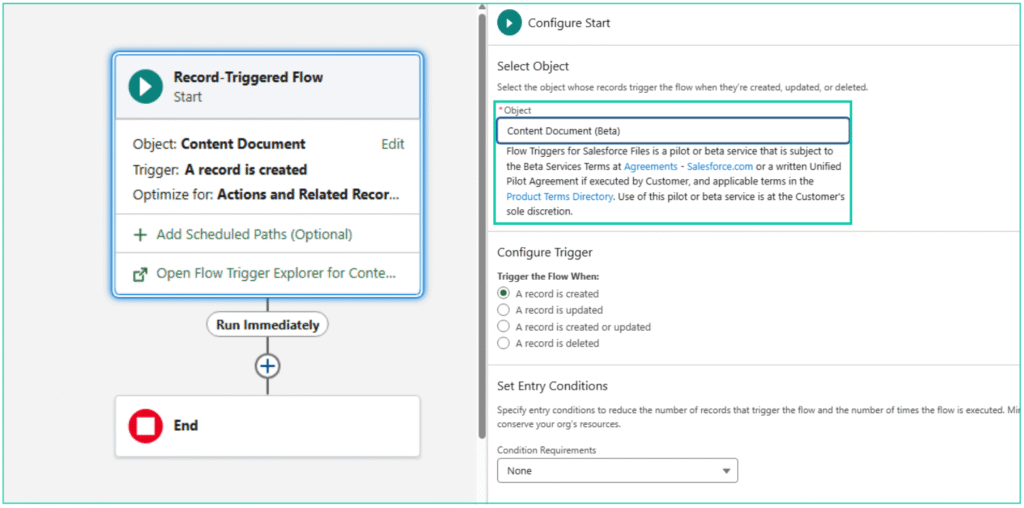Click the Configure Start header play icon

click(510, 22)
